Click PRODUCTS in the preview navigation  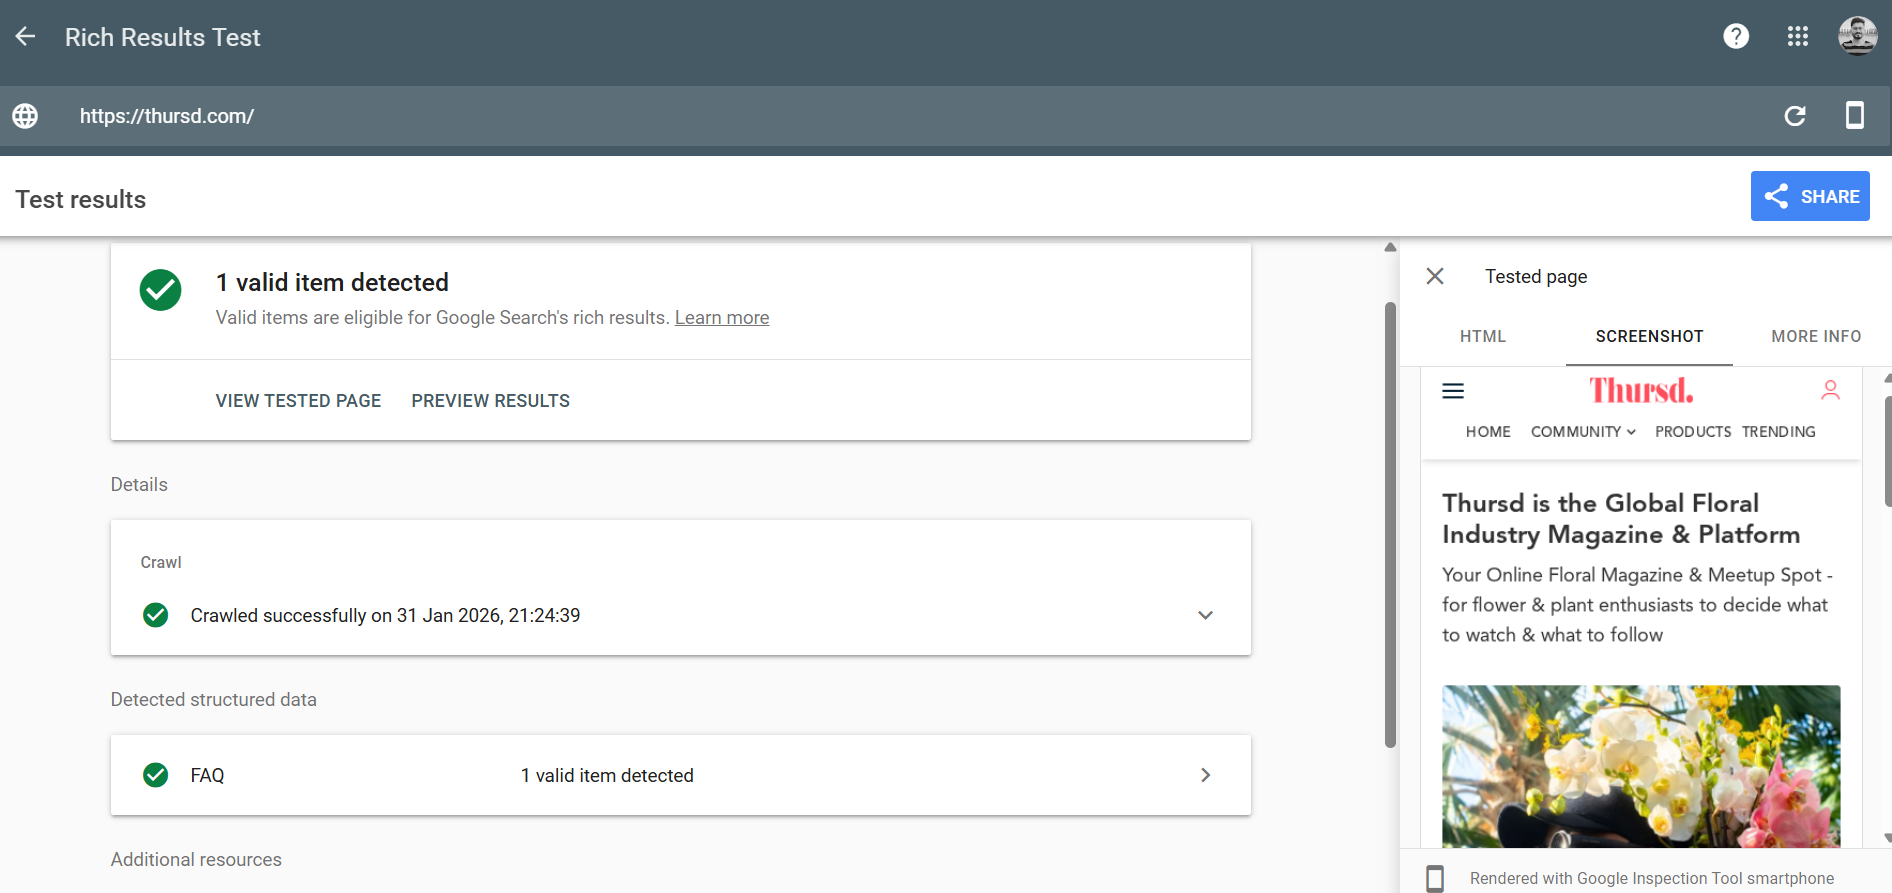click(x=1693, y=432)
